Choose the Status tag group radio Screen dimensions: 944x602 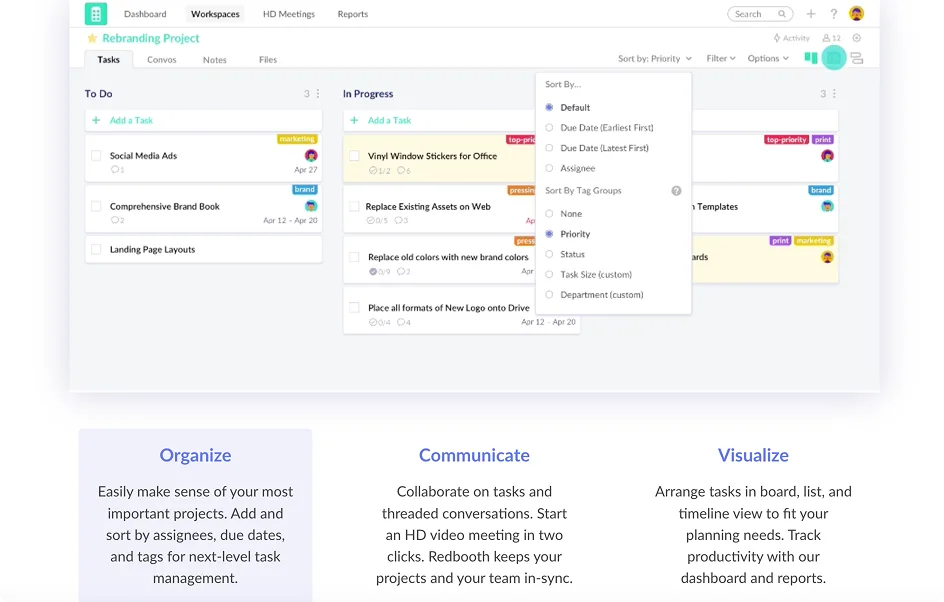coord(572,254)
